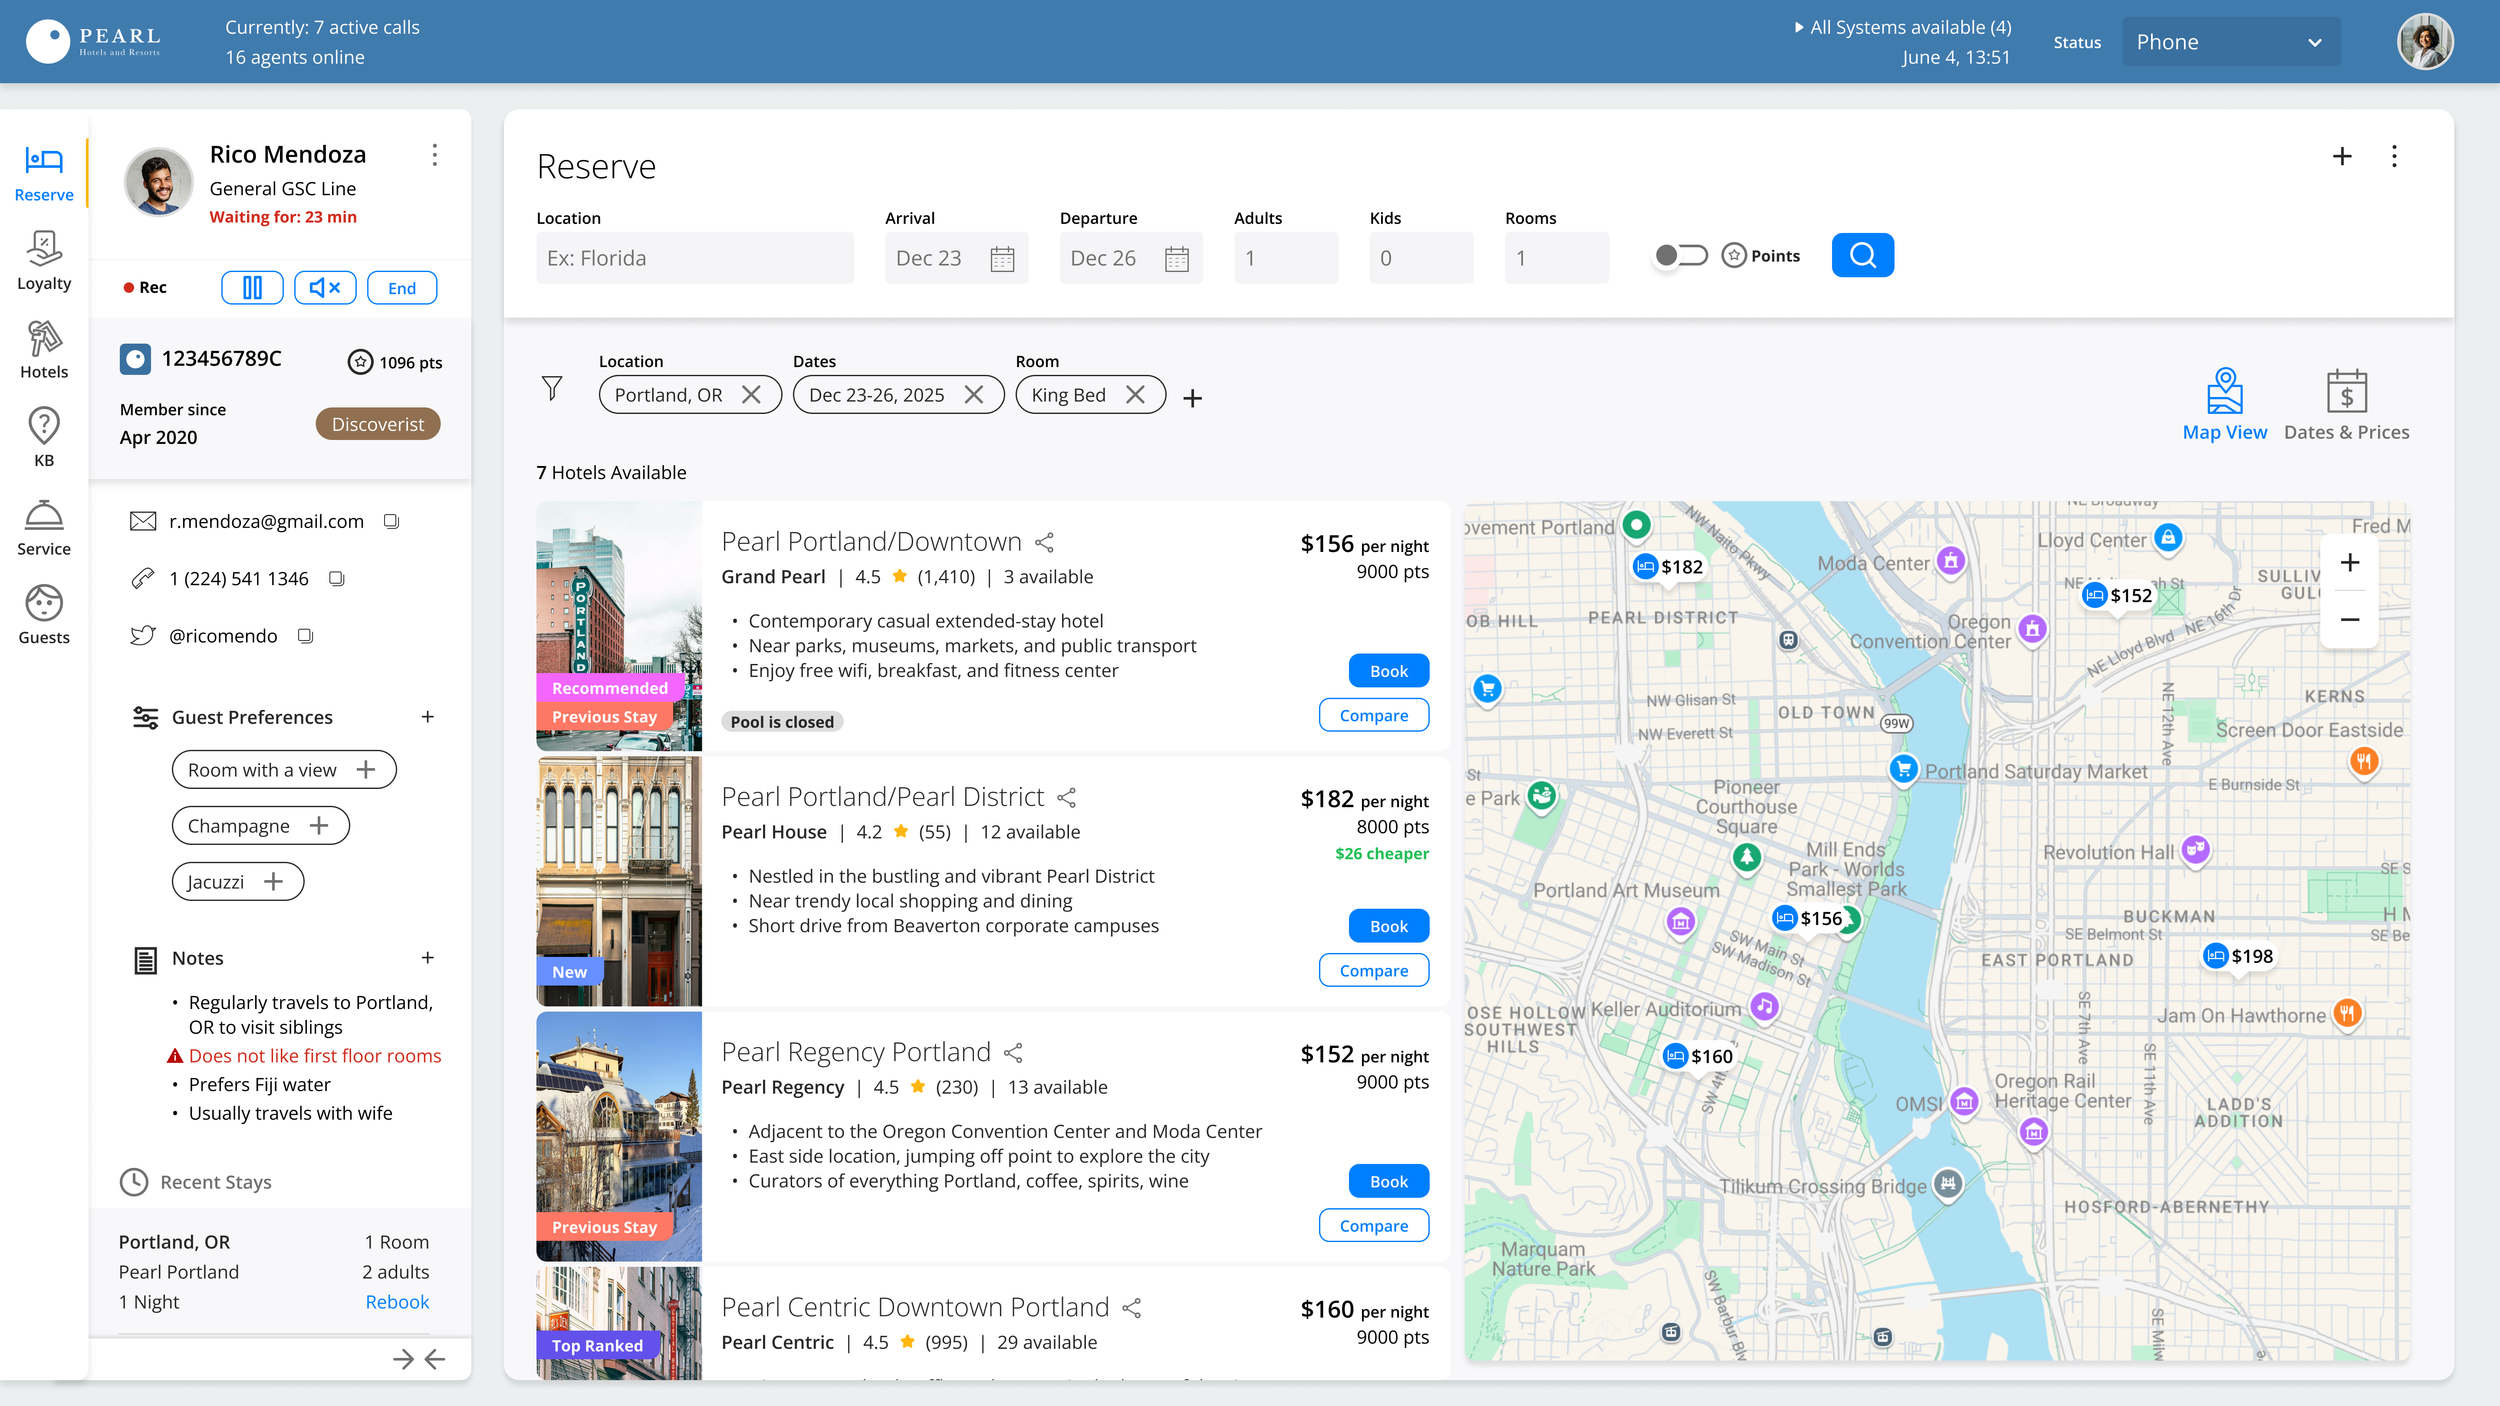Screen dimensions: 2500x1406
Task: Remove the Portland, OR location filter
Action: coord(751,395)
